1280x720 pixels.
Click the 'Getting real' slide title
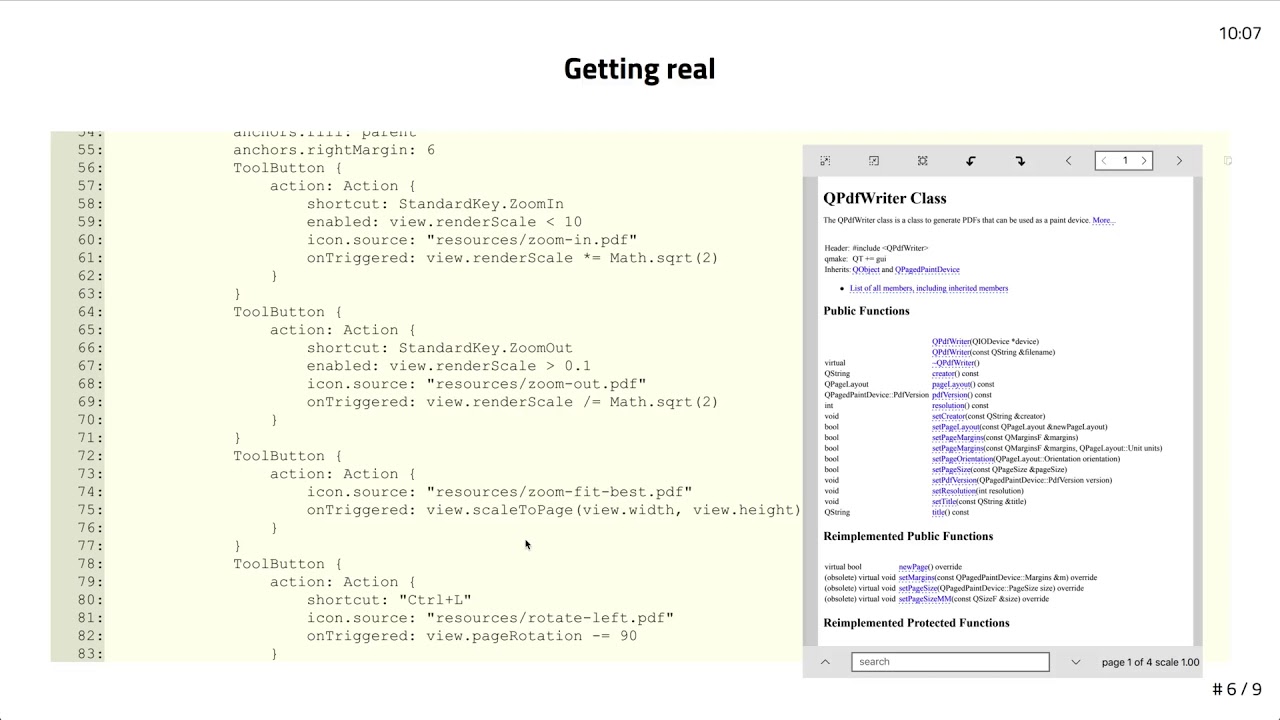click(x=639, y=69)
